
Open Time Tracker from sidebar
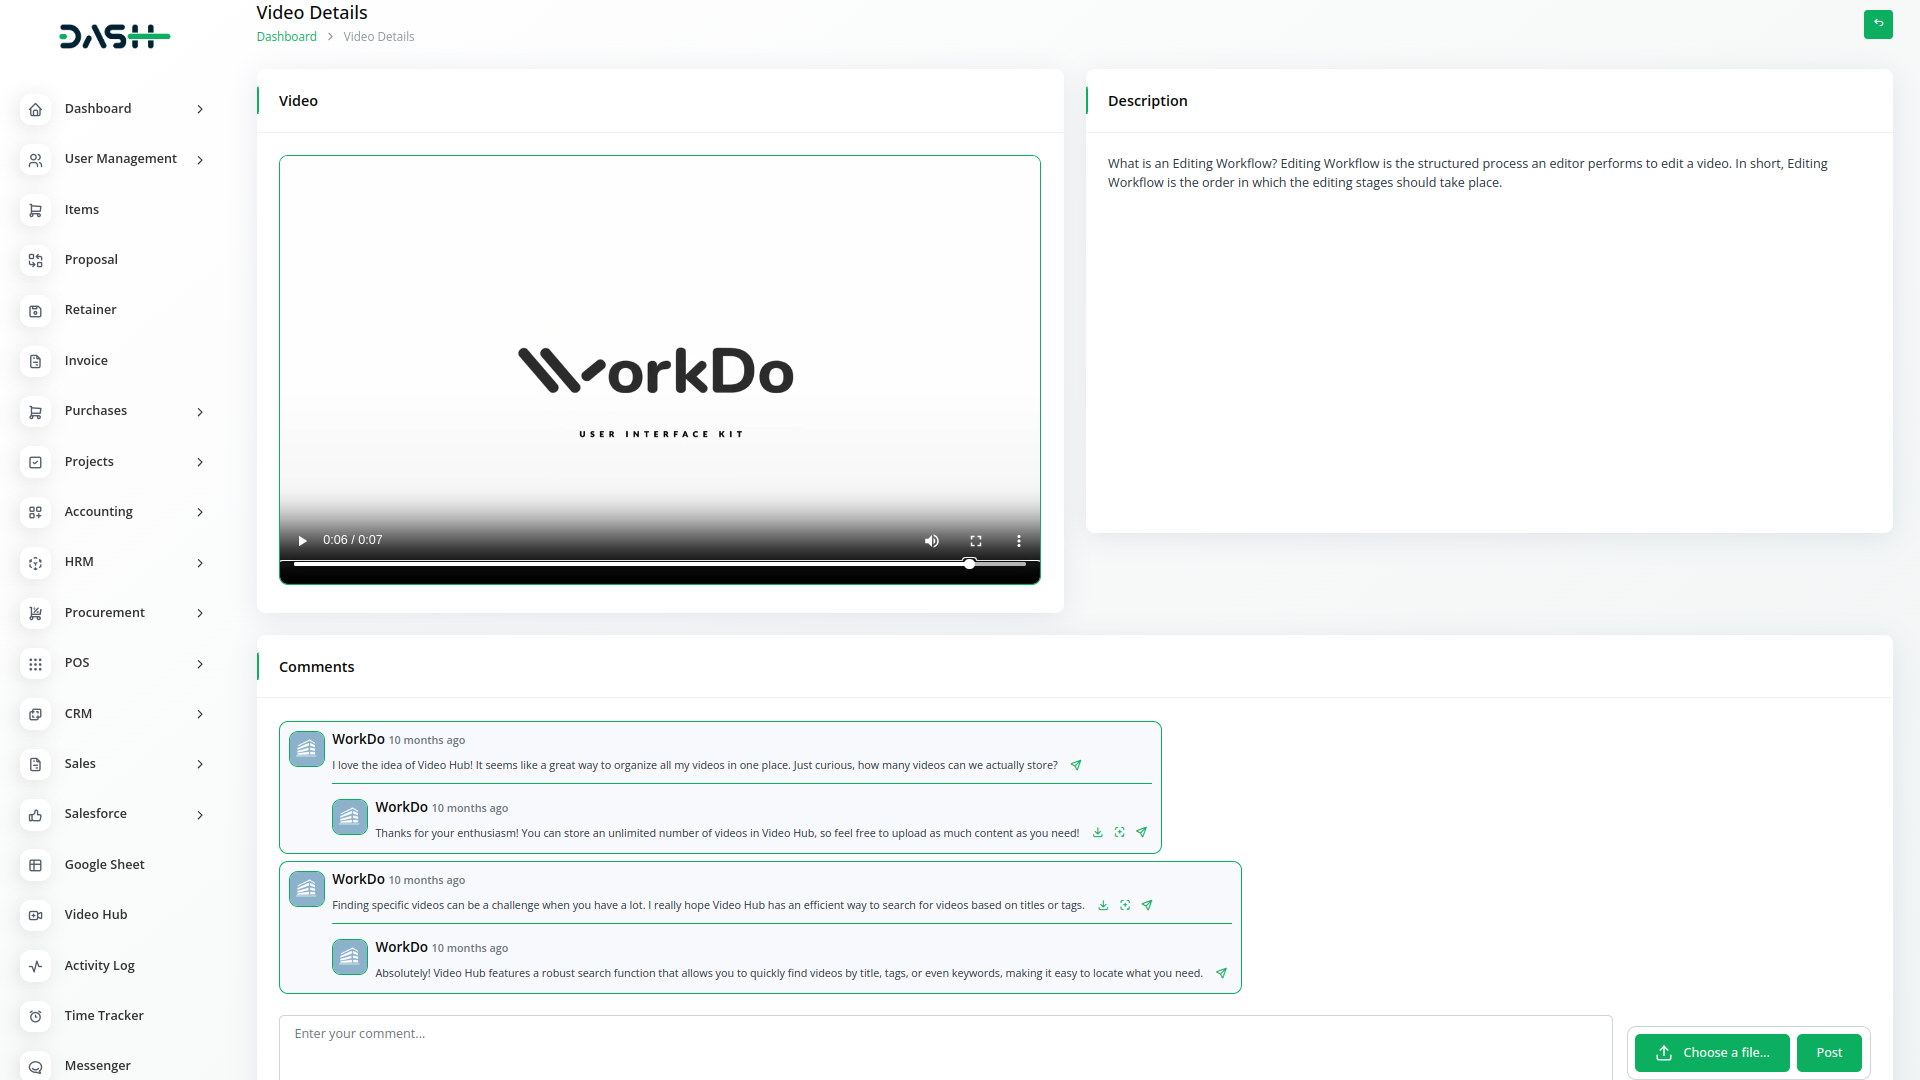click(104, 1015)
